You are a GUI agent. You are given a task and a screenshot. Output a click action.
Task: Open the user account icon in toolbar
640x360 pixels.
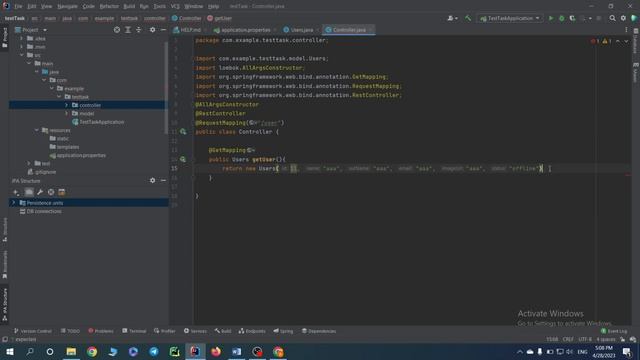pos(452,18)
